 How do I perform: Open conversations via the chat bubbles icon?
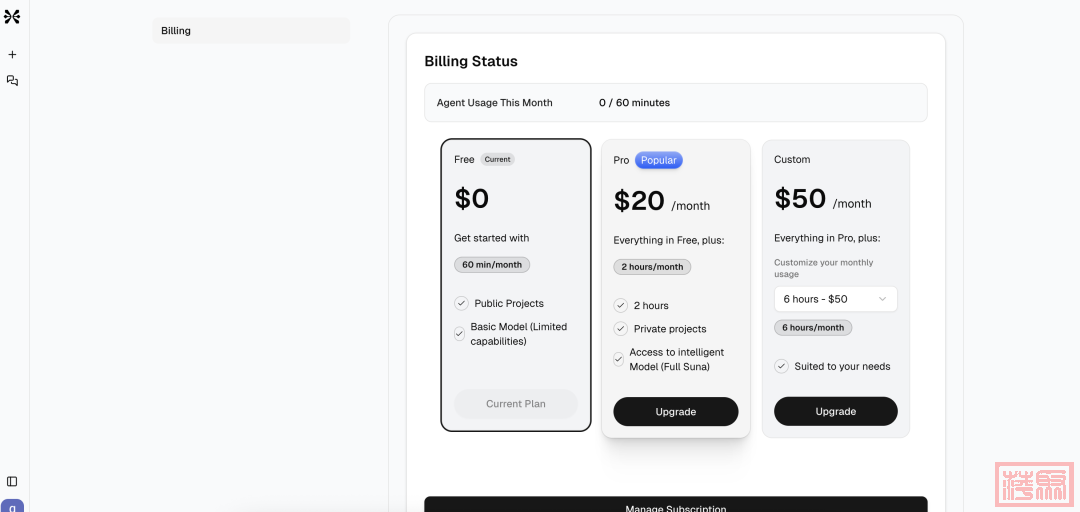[x=12, y=81]
